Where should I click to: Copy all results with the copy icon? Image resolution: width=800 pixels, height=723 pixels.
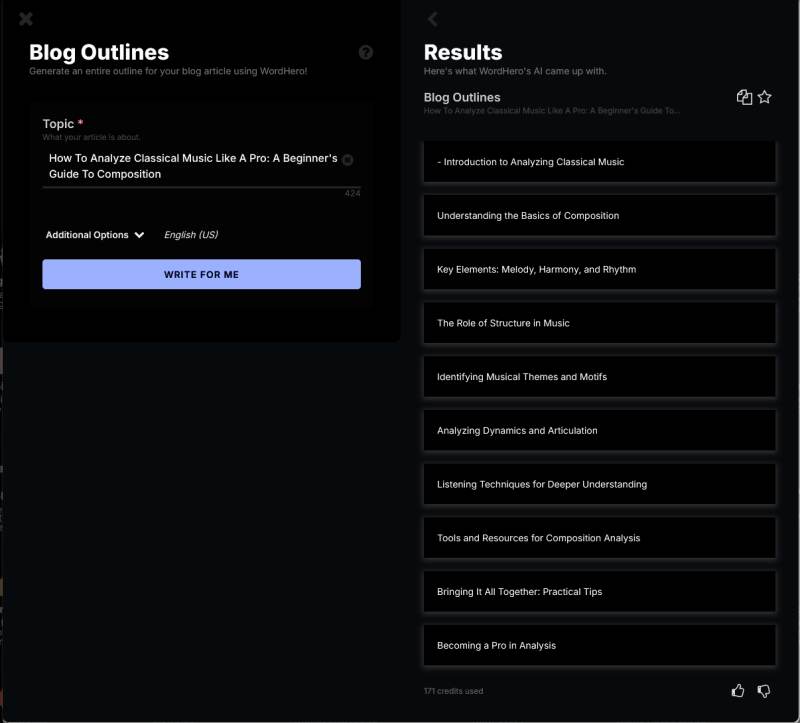pyautogui.click(x=744, y=97)
